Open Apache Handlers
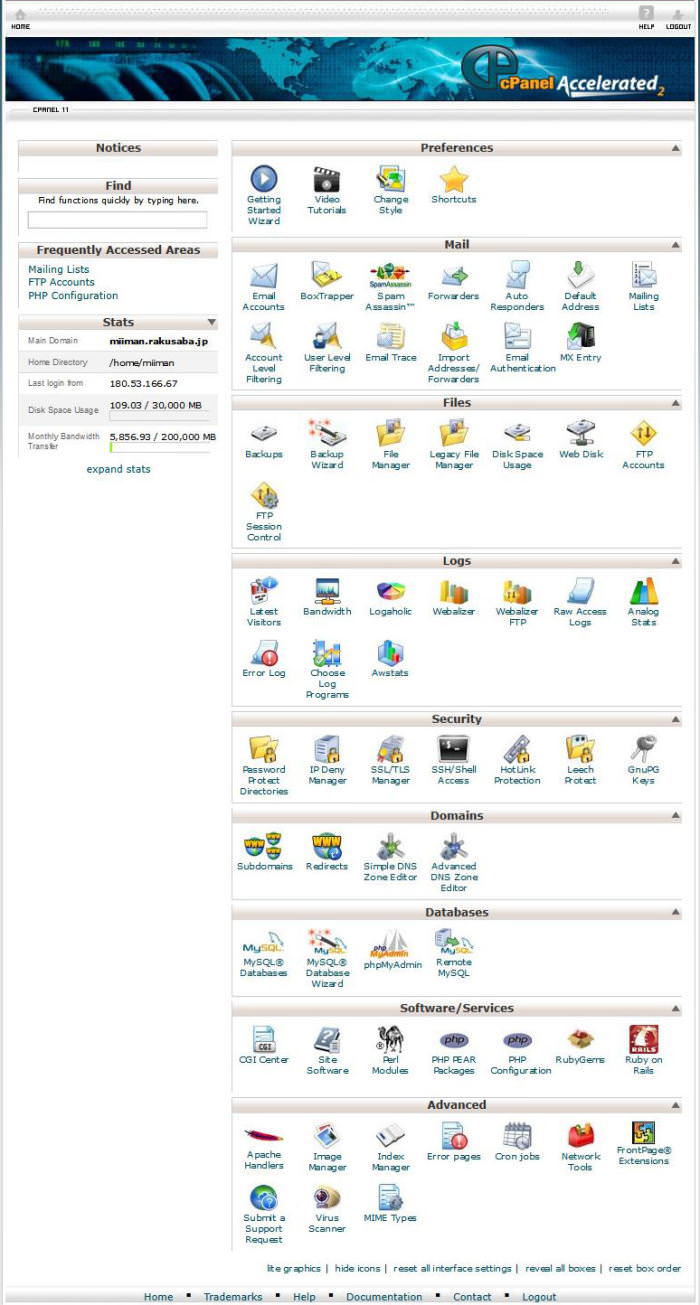The height and width of the screenshot is (1305, 700). [264, 1136]
